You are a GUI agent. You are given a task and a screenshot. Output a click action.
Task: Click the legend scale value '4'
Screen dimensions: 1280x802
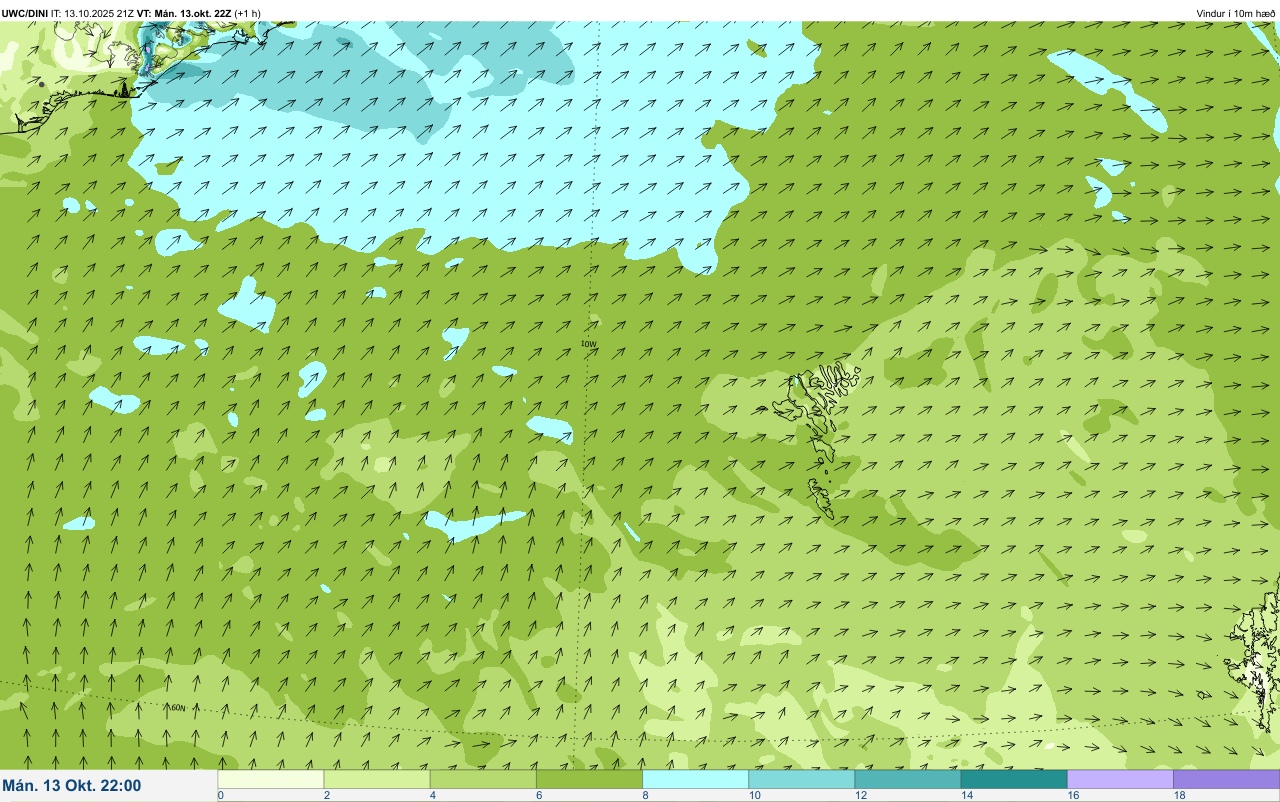(433, 795)
